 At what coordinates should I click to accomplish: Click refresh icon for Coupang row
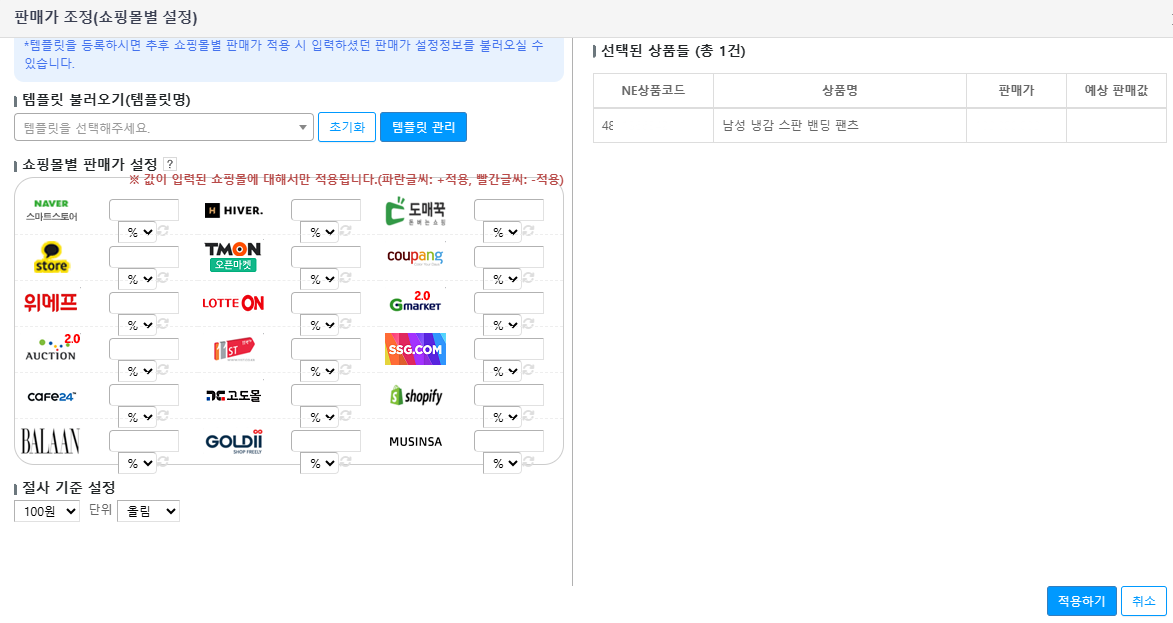(x=528, y=277)
